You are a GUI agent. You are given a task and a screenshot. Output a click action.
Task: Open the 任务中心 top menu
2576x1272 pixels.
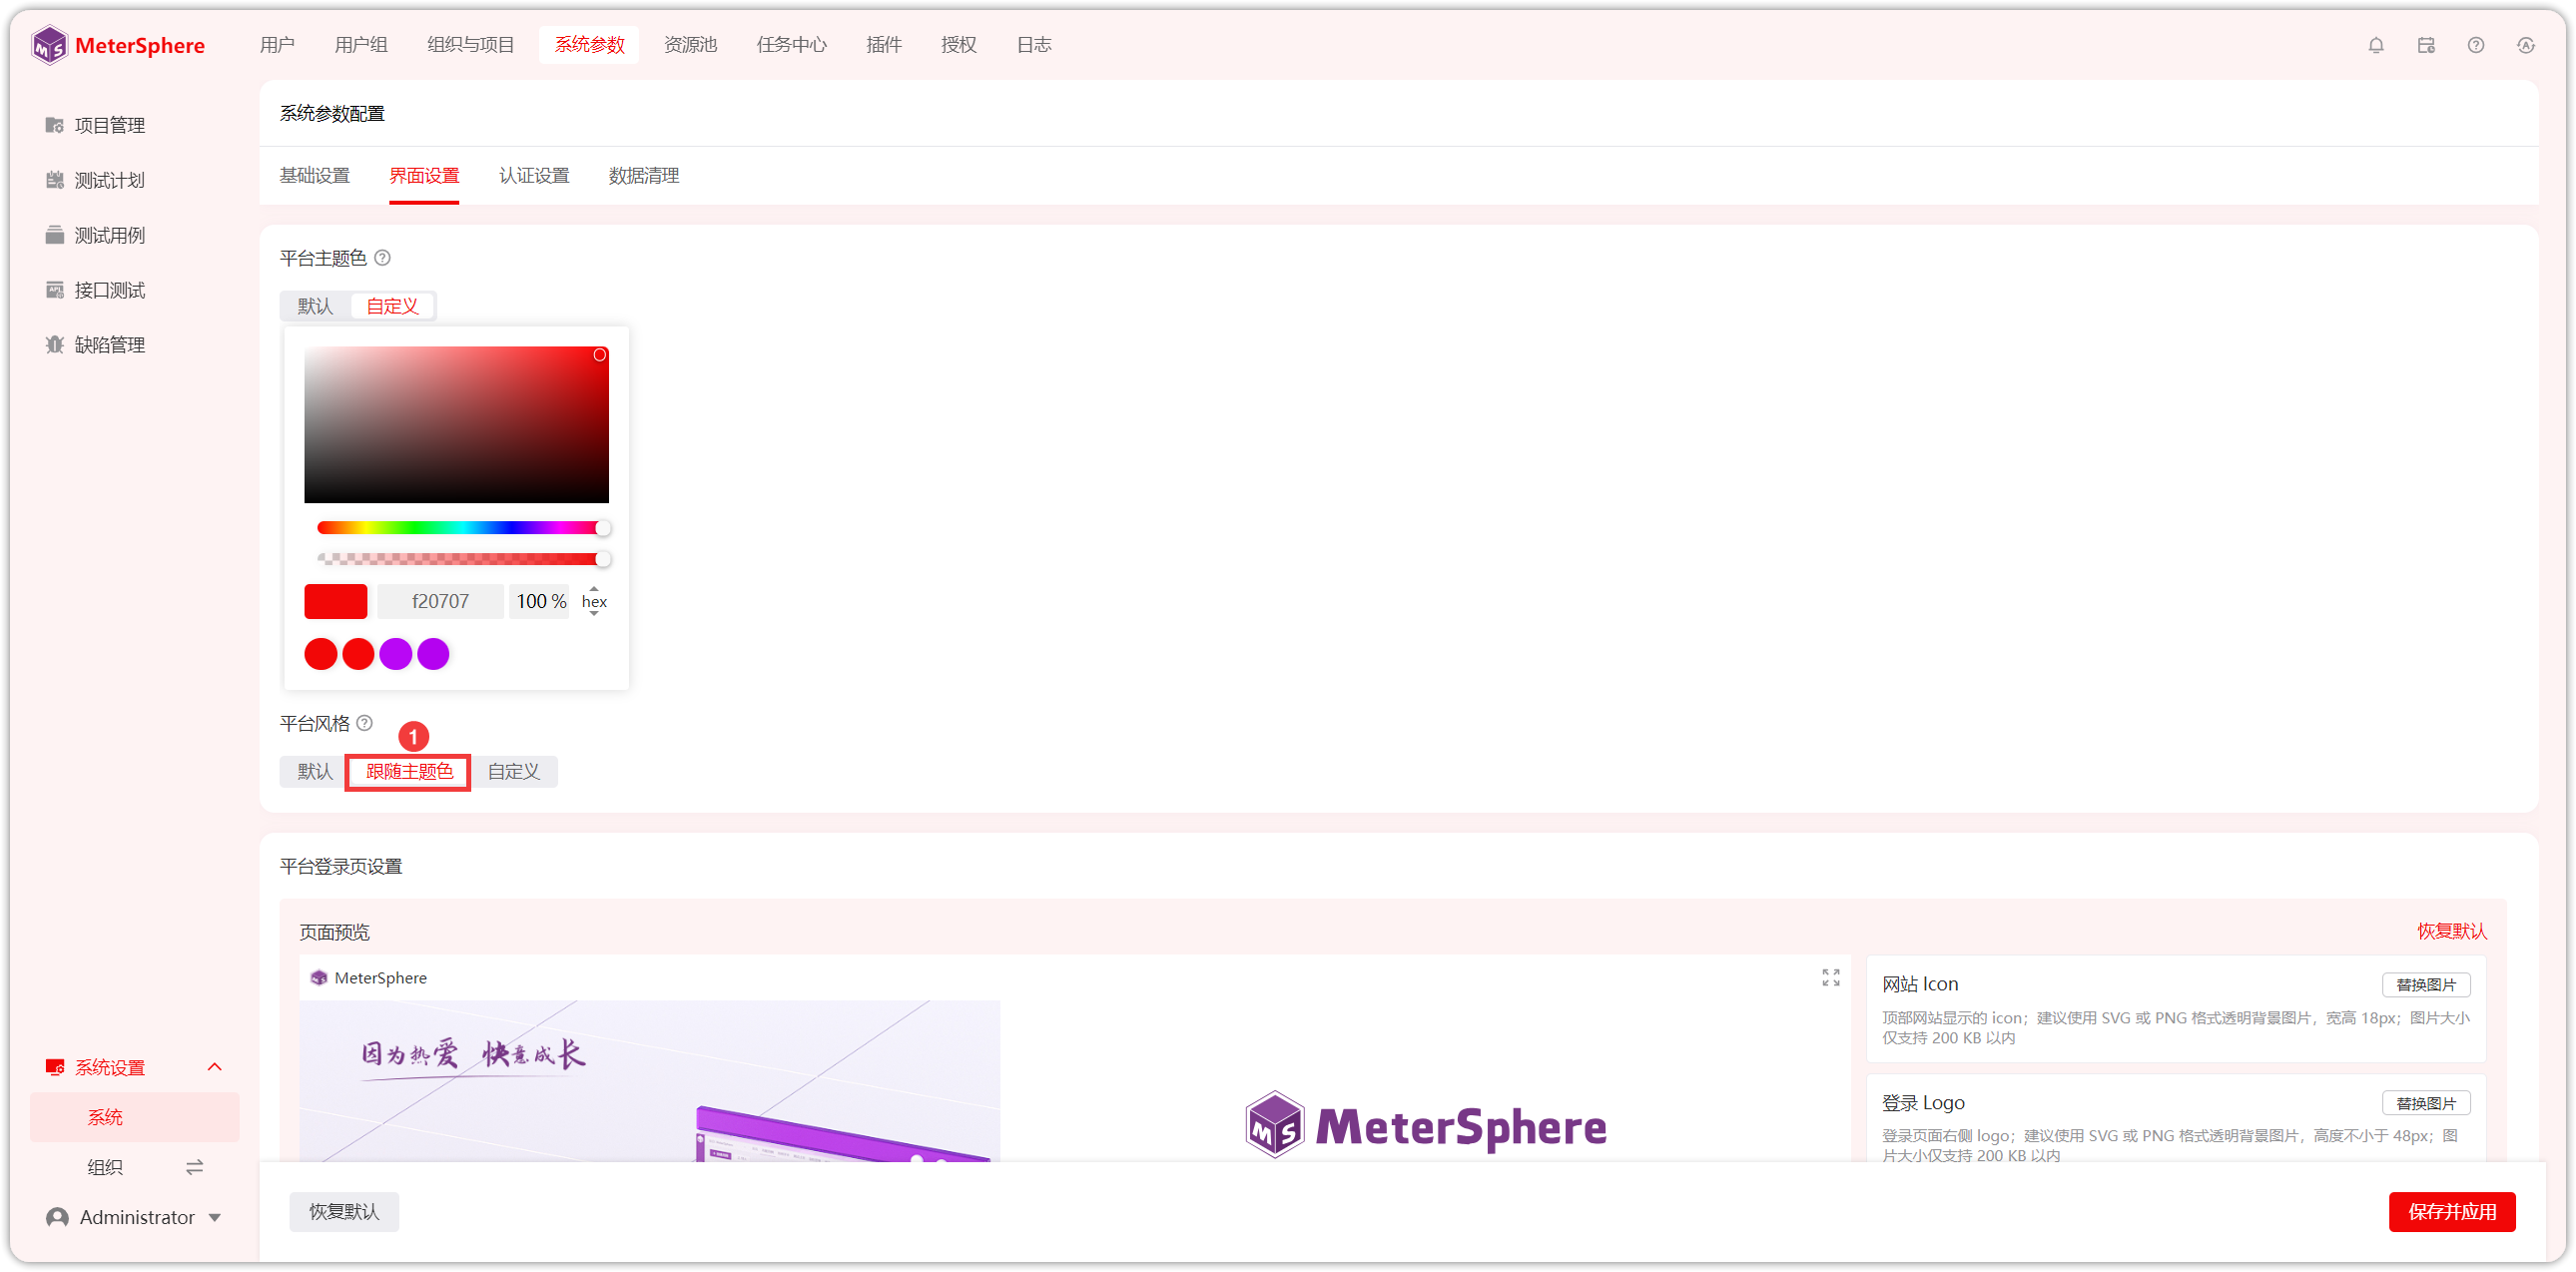tap(791, 45)
